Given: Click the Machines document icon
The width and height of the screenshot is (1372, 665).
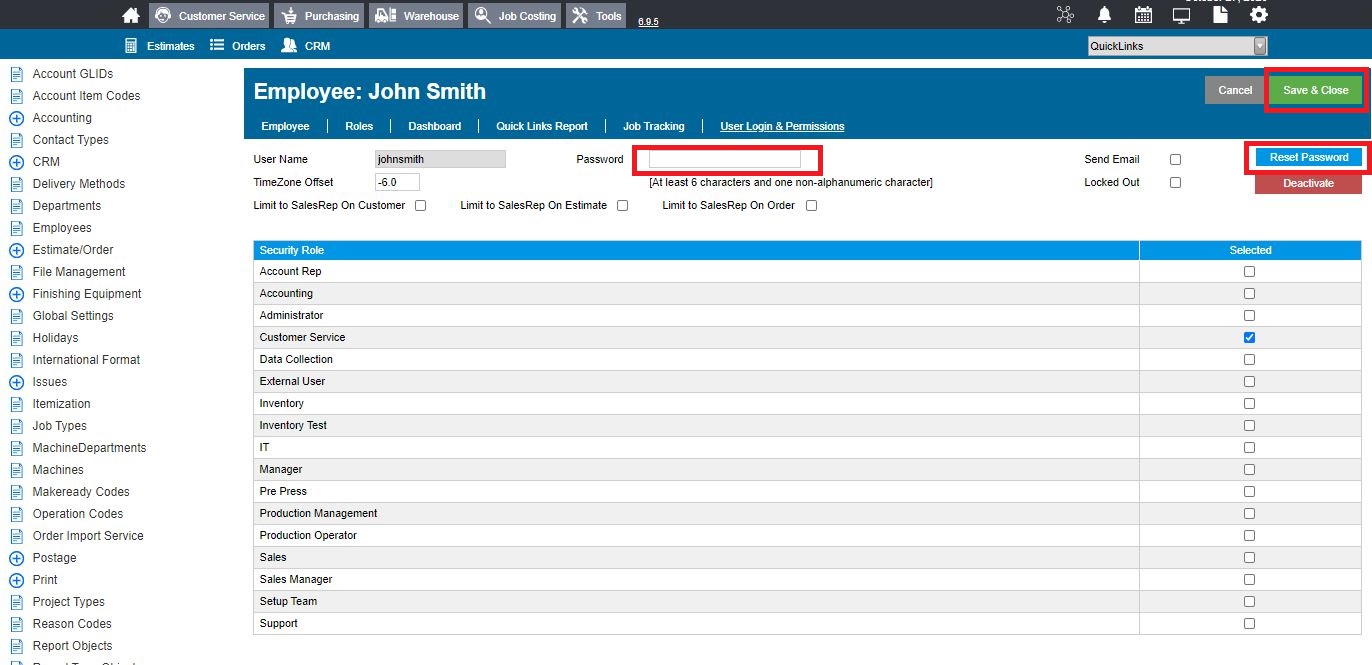Looking at the screenshot, I should pyautogui.click(x=16, y=470).
